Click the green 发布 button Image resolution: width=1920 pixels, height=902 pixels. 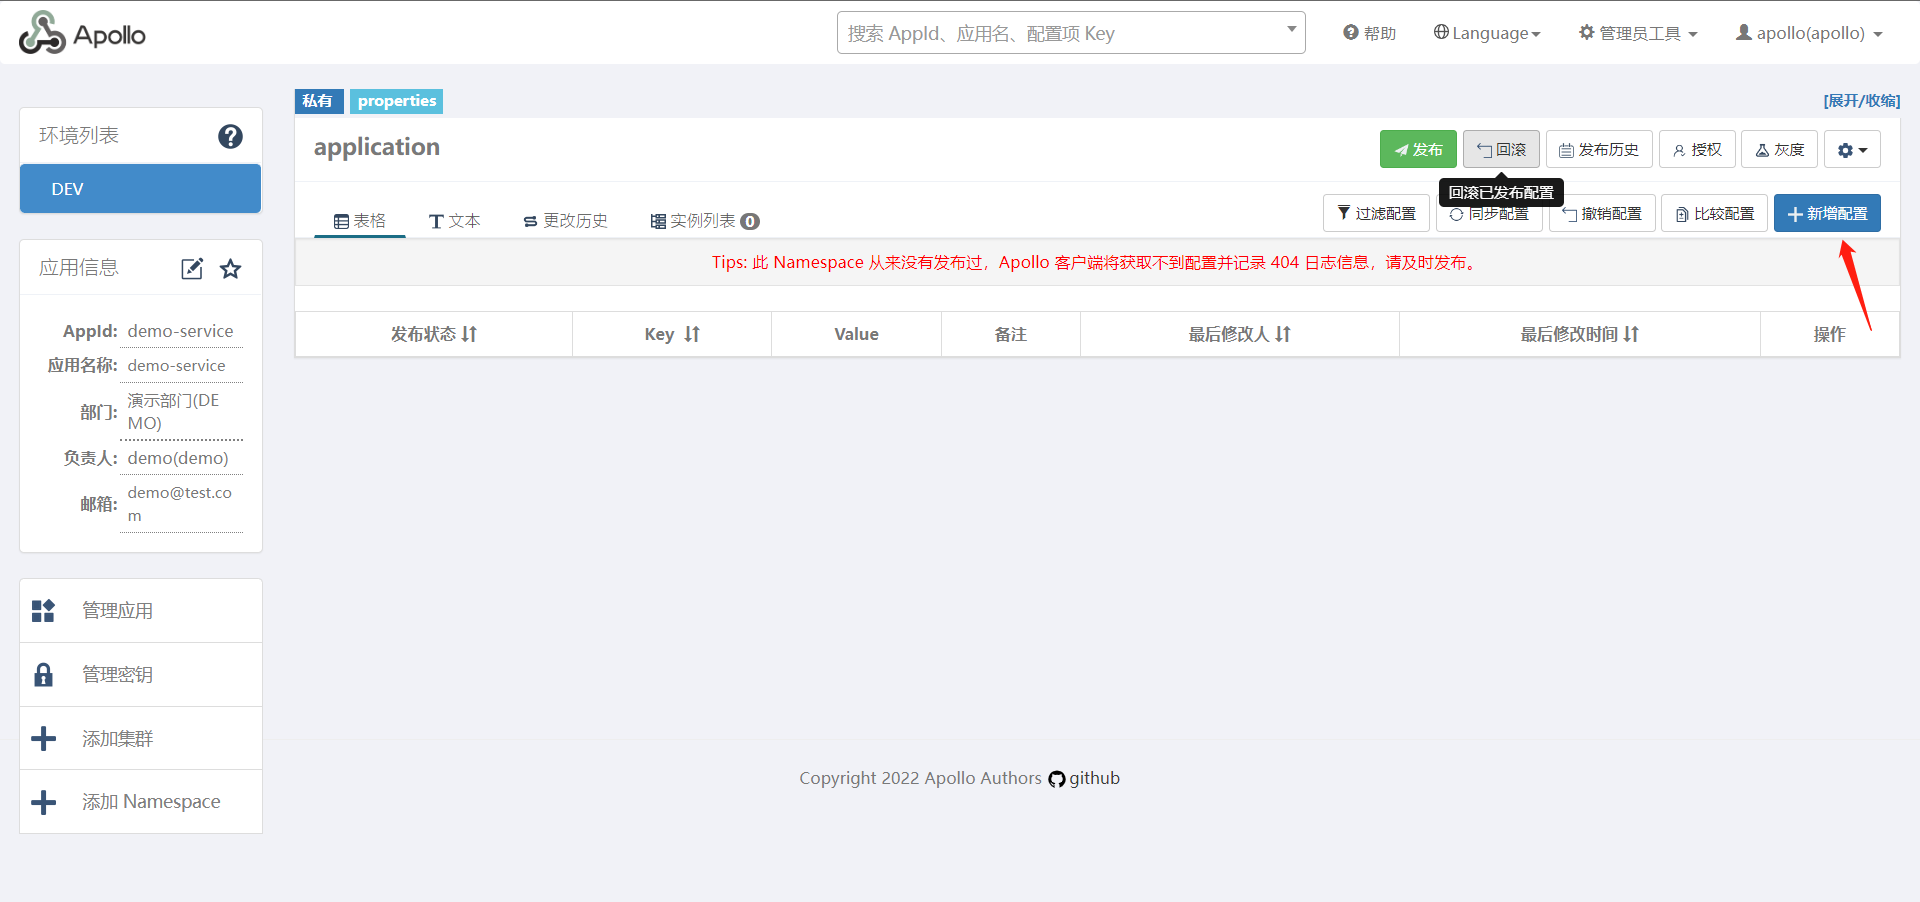(1418, 150)
